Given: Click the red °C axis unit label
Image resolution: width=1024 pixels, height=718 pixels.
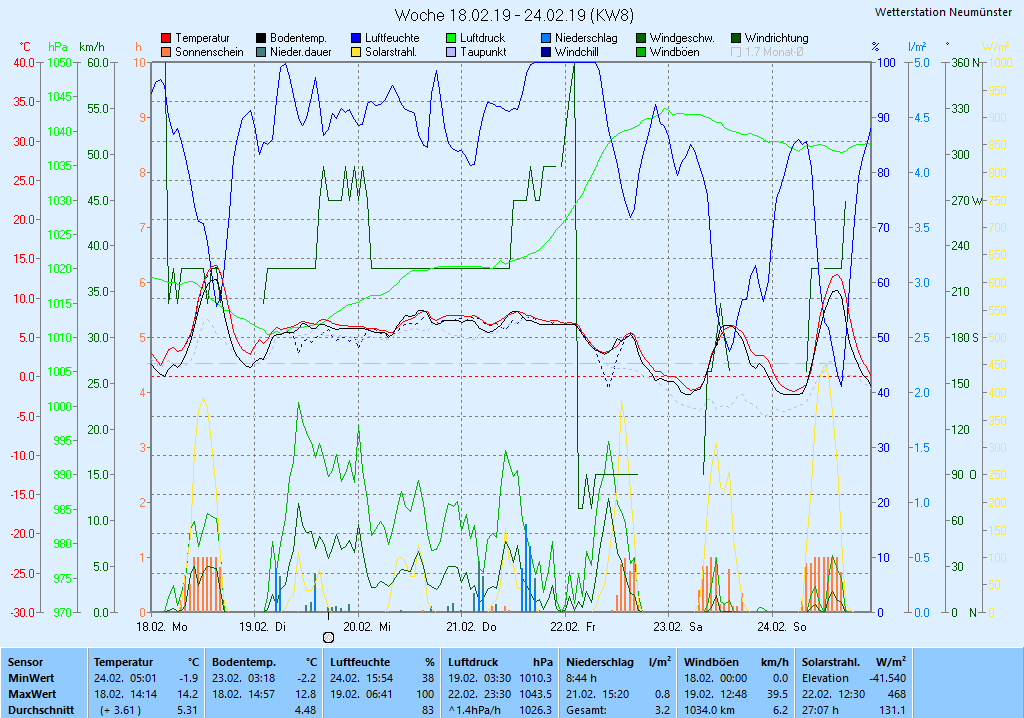Looking at the screenshot, I should point(25,47).
